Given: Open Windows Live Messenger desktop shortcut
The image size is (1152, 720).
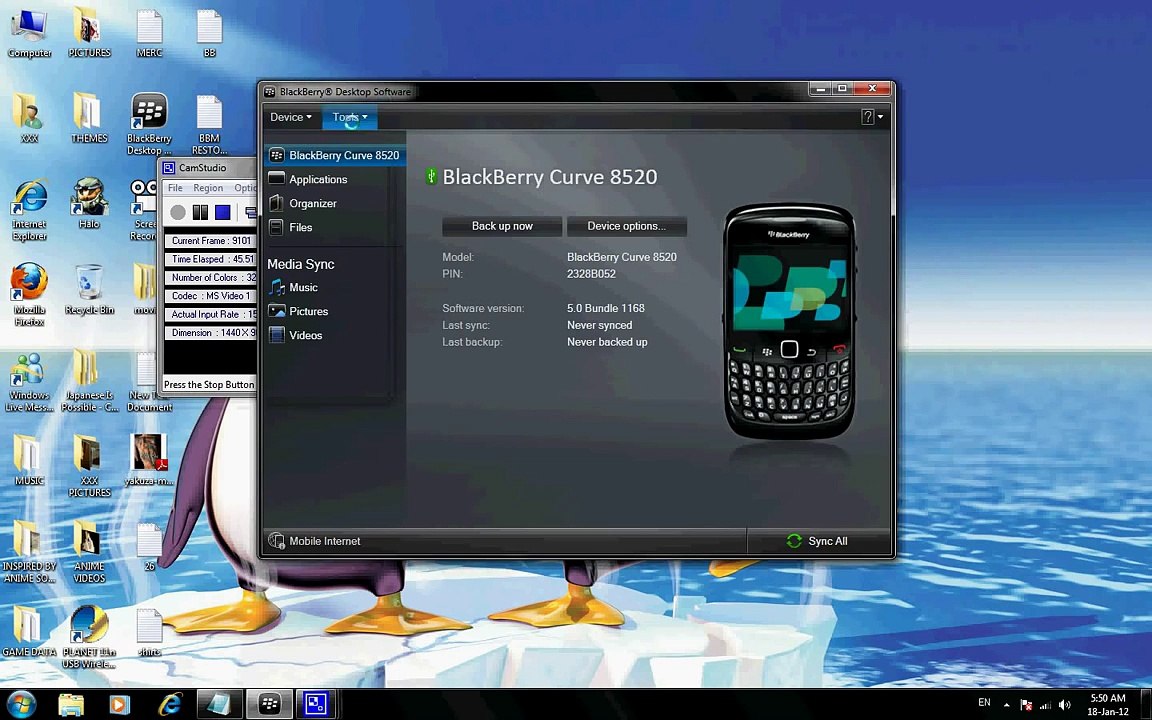Looking at the screenshot, I should [29, 381].
